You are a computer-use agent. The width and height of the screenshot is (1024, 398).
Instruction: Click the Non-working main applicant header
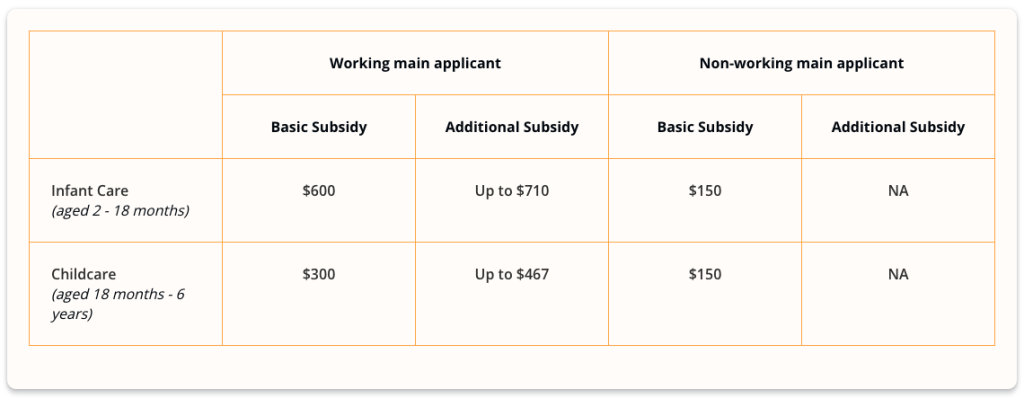tap(801, 63)
